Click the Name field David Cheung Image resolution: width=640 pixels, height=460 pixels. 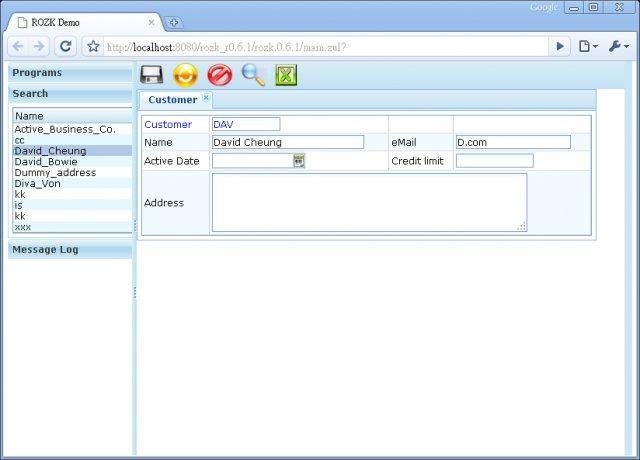(x=288, y=142)
